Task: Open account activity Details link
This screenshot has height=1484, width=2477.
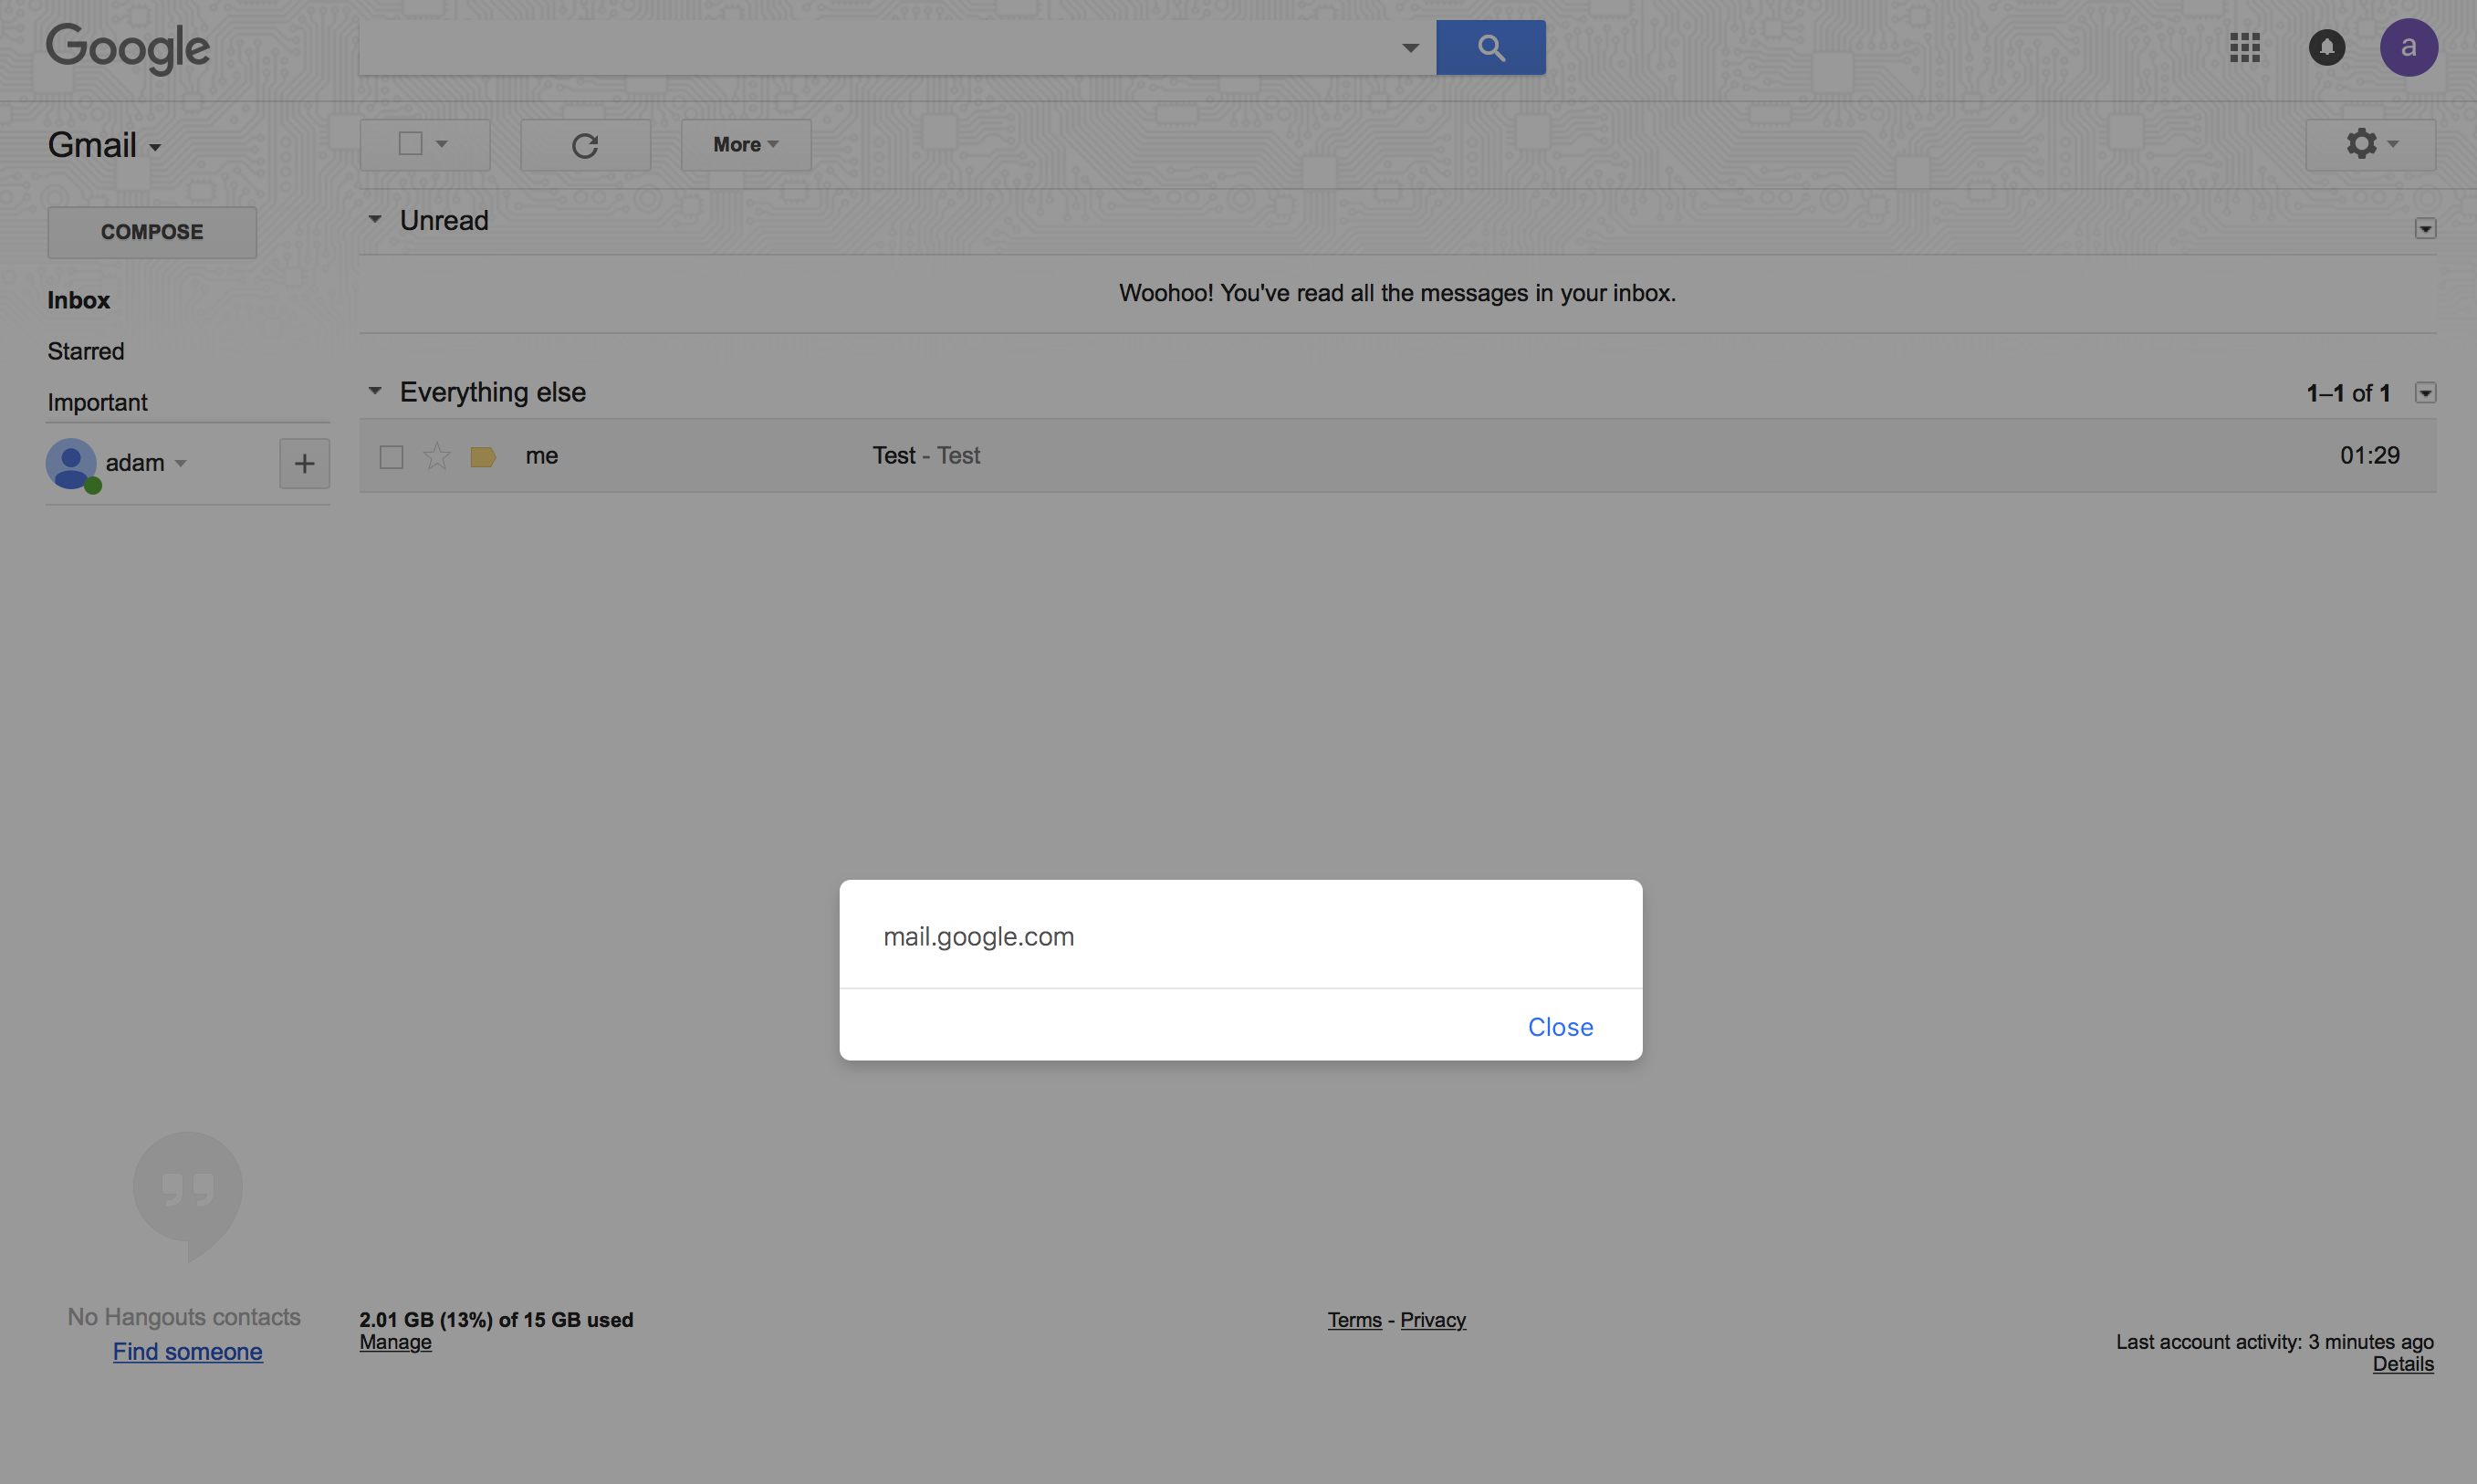Action: click(x=2403, y=1364)
